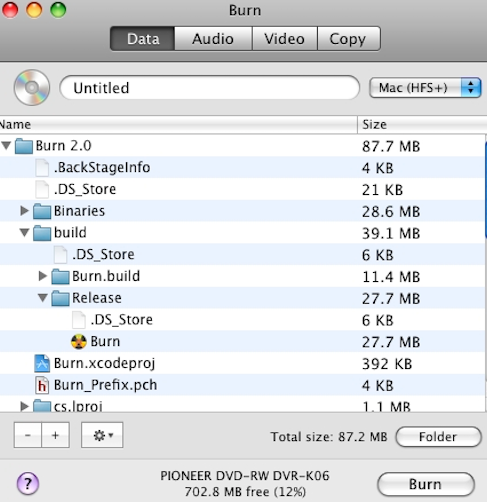This screenshot has width=487, height=502.
Task: Click the PIONEER DVD-RW DVR-K06 drive label
Action: coord(245,476)
